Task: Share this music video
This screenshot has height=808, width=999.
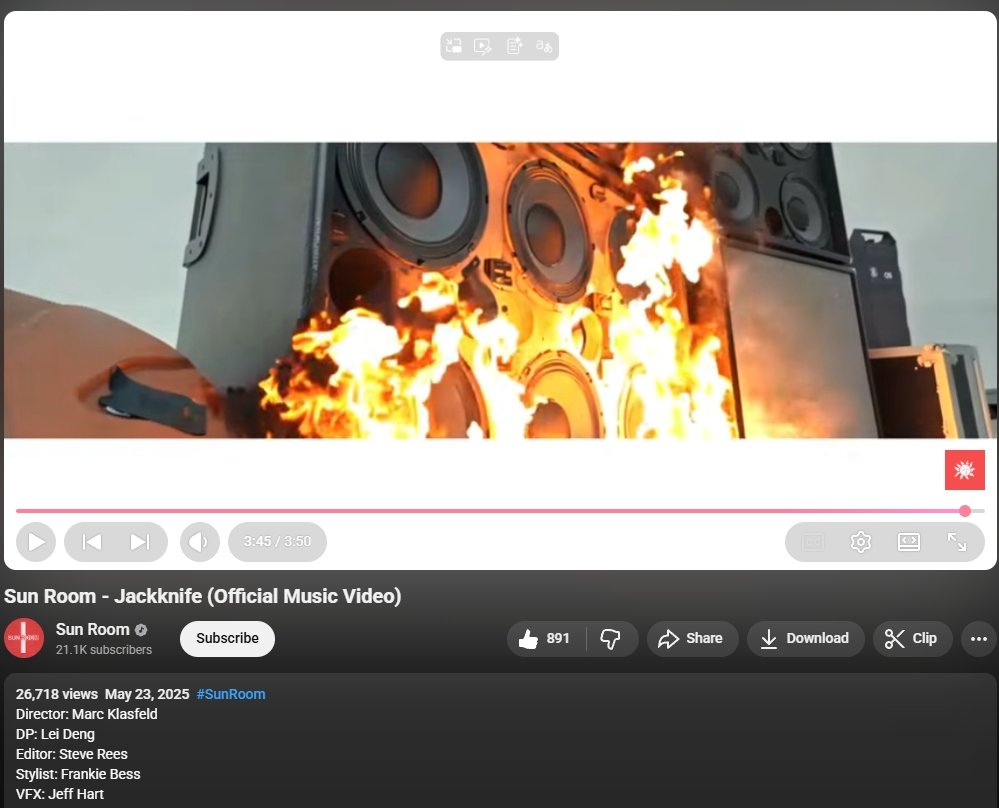Action: (x=693, y=638)
